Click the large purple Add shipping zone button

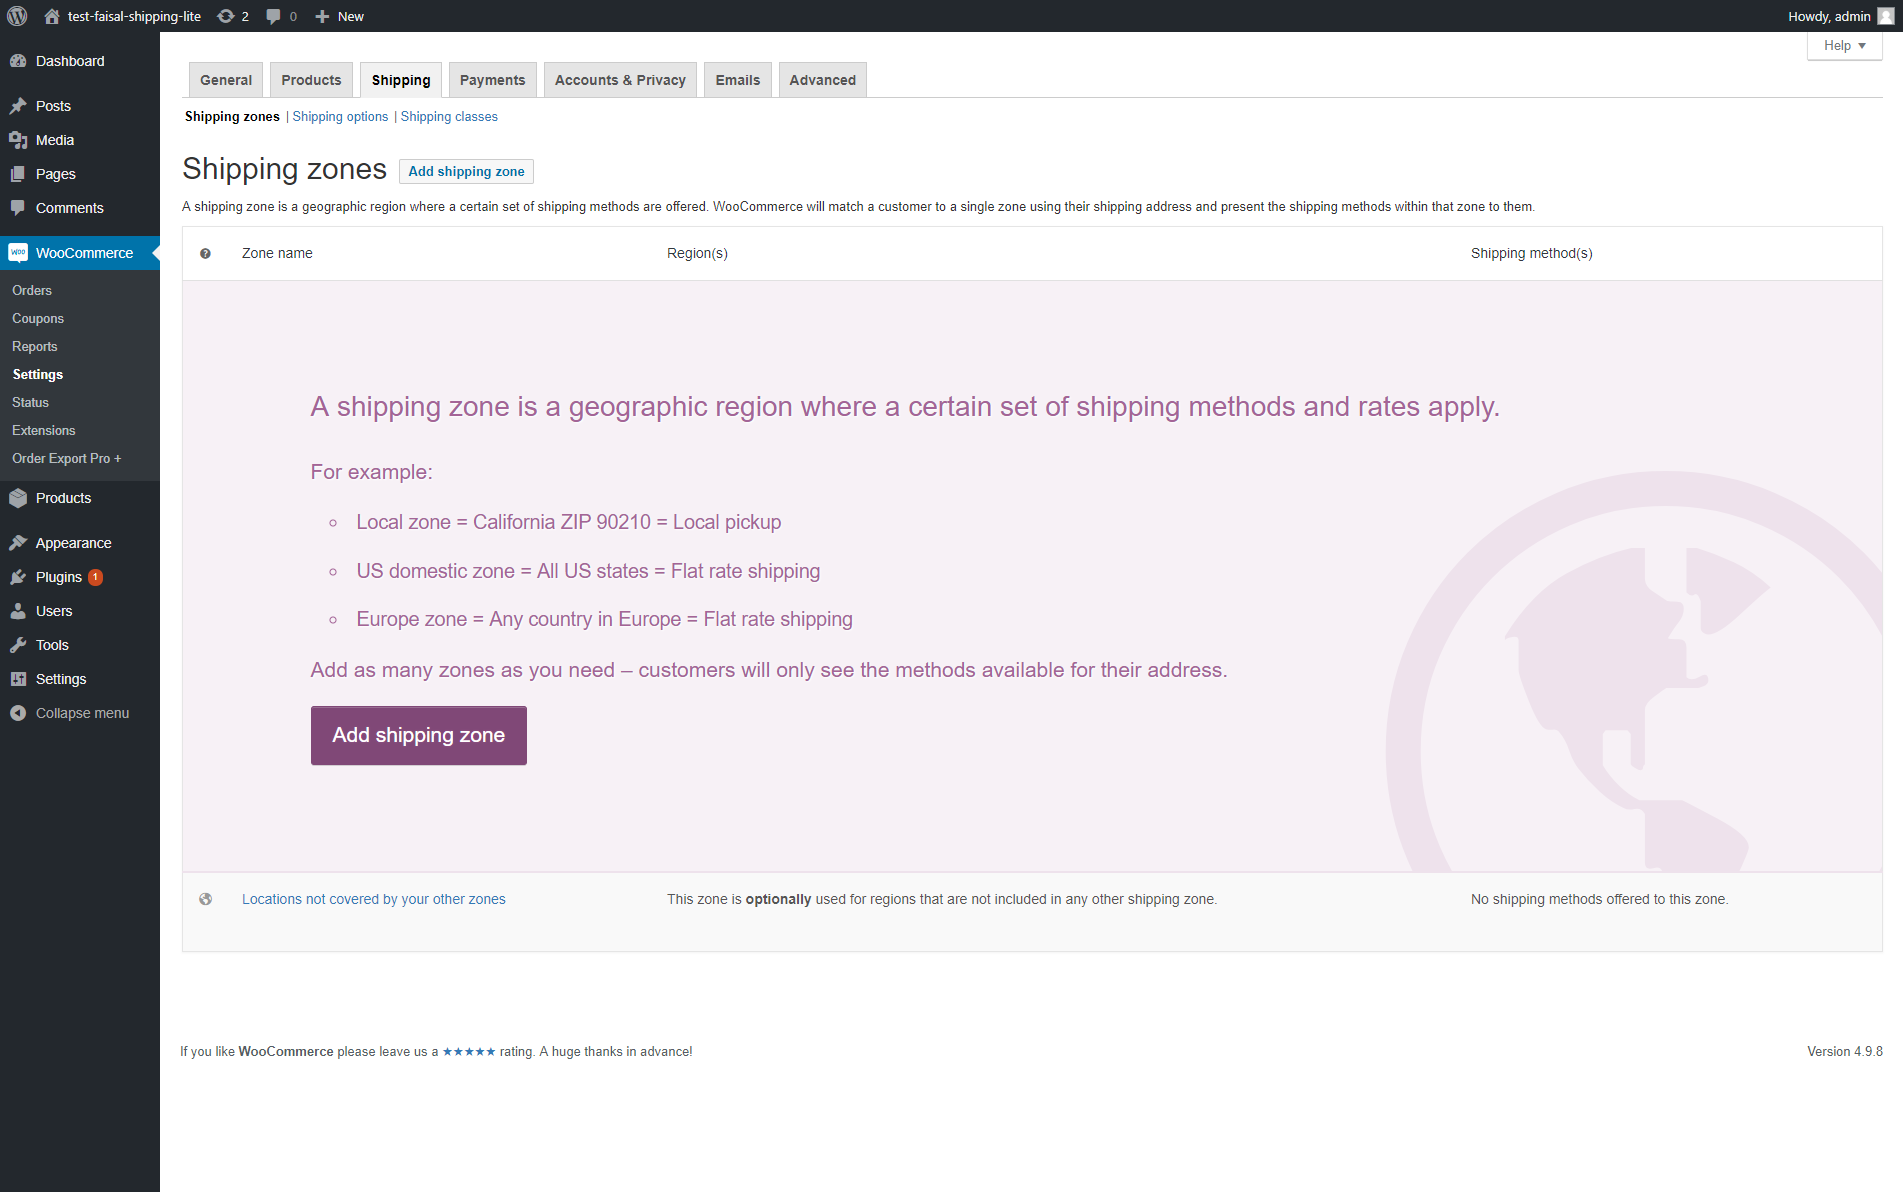pyautogui.click(x=419, y=736)
